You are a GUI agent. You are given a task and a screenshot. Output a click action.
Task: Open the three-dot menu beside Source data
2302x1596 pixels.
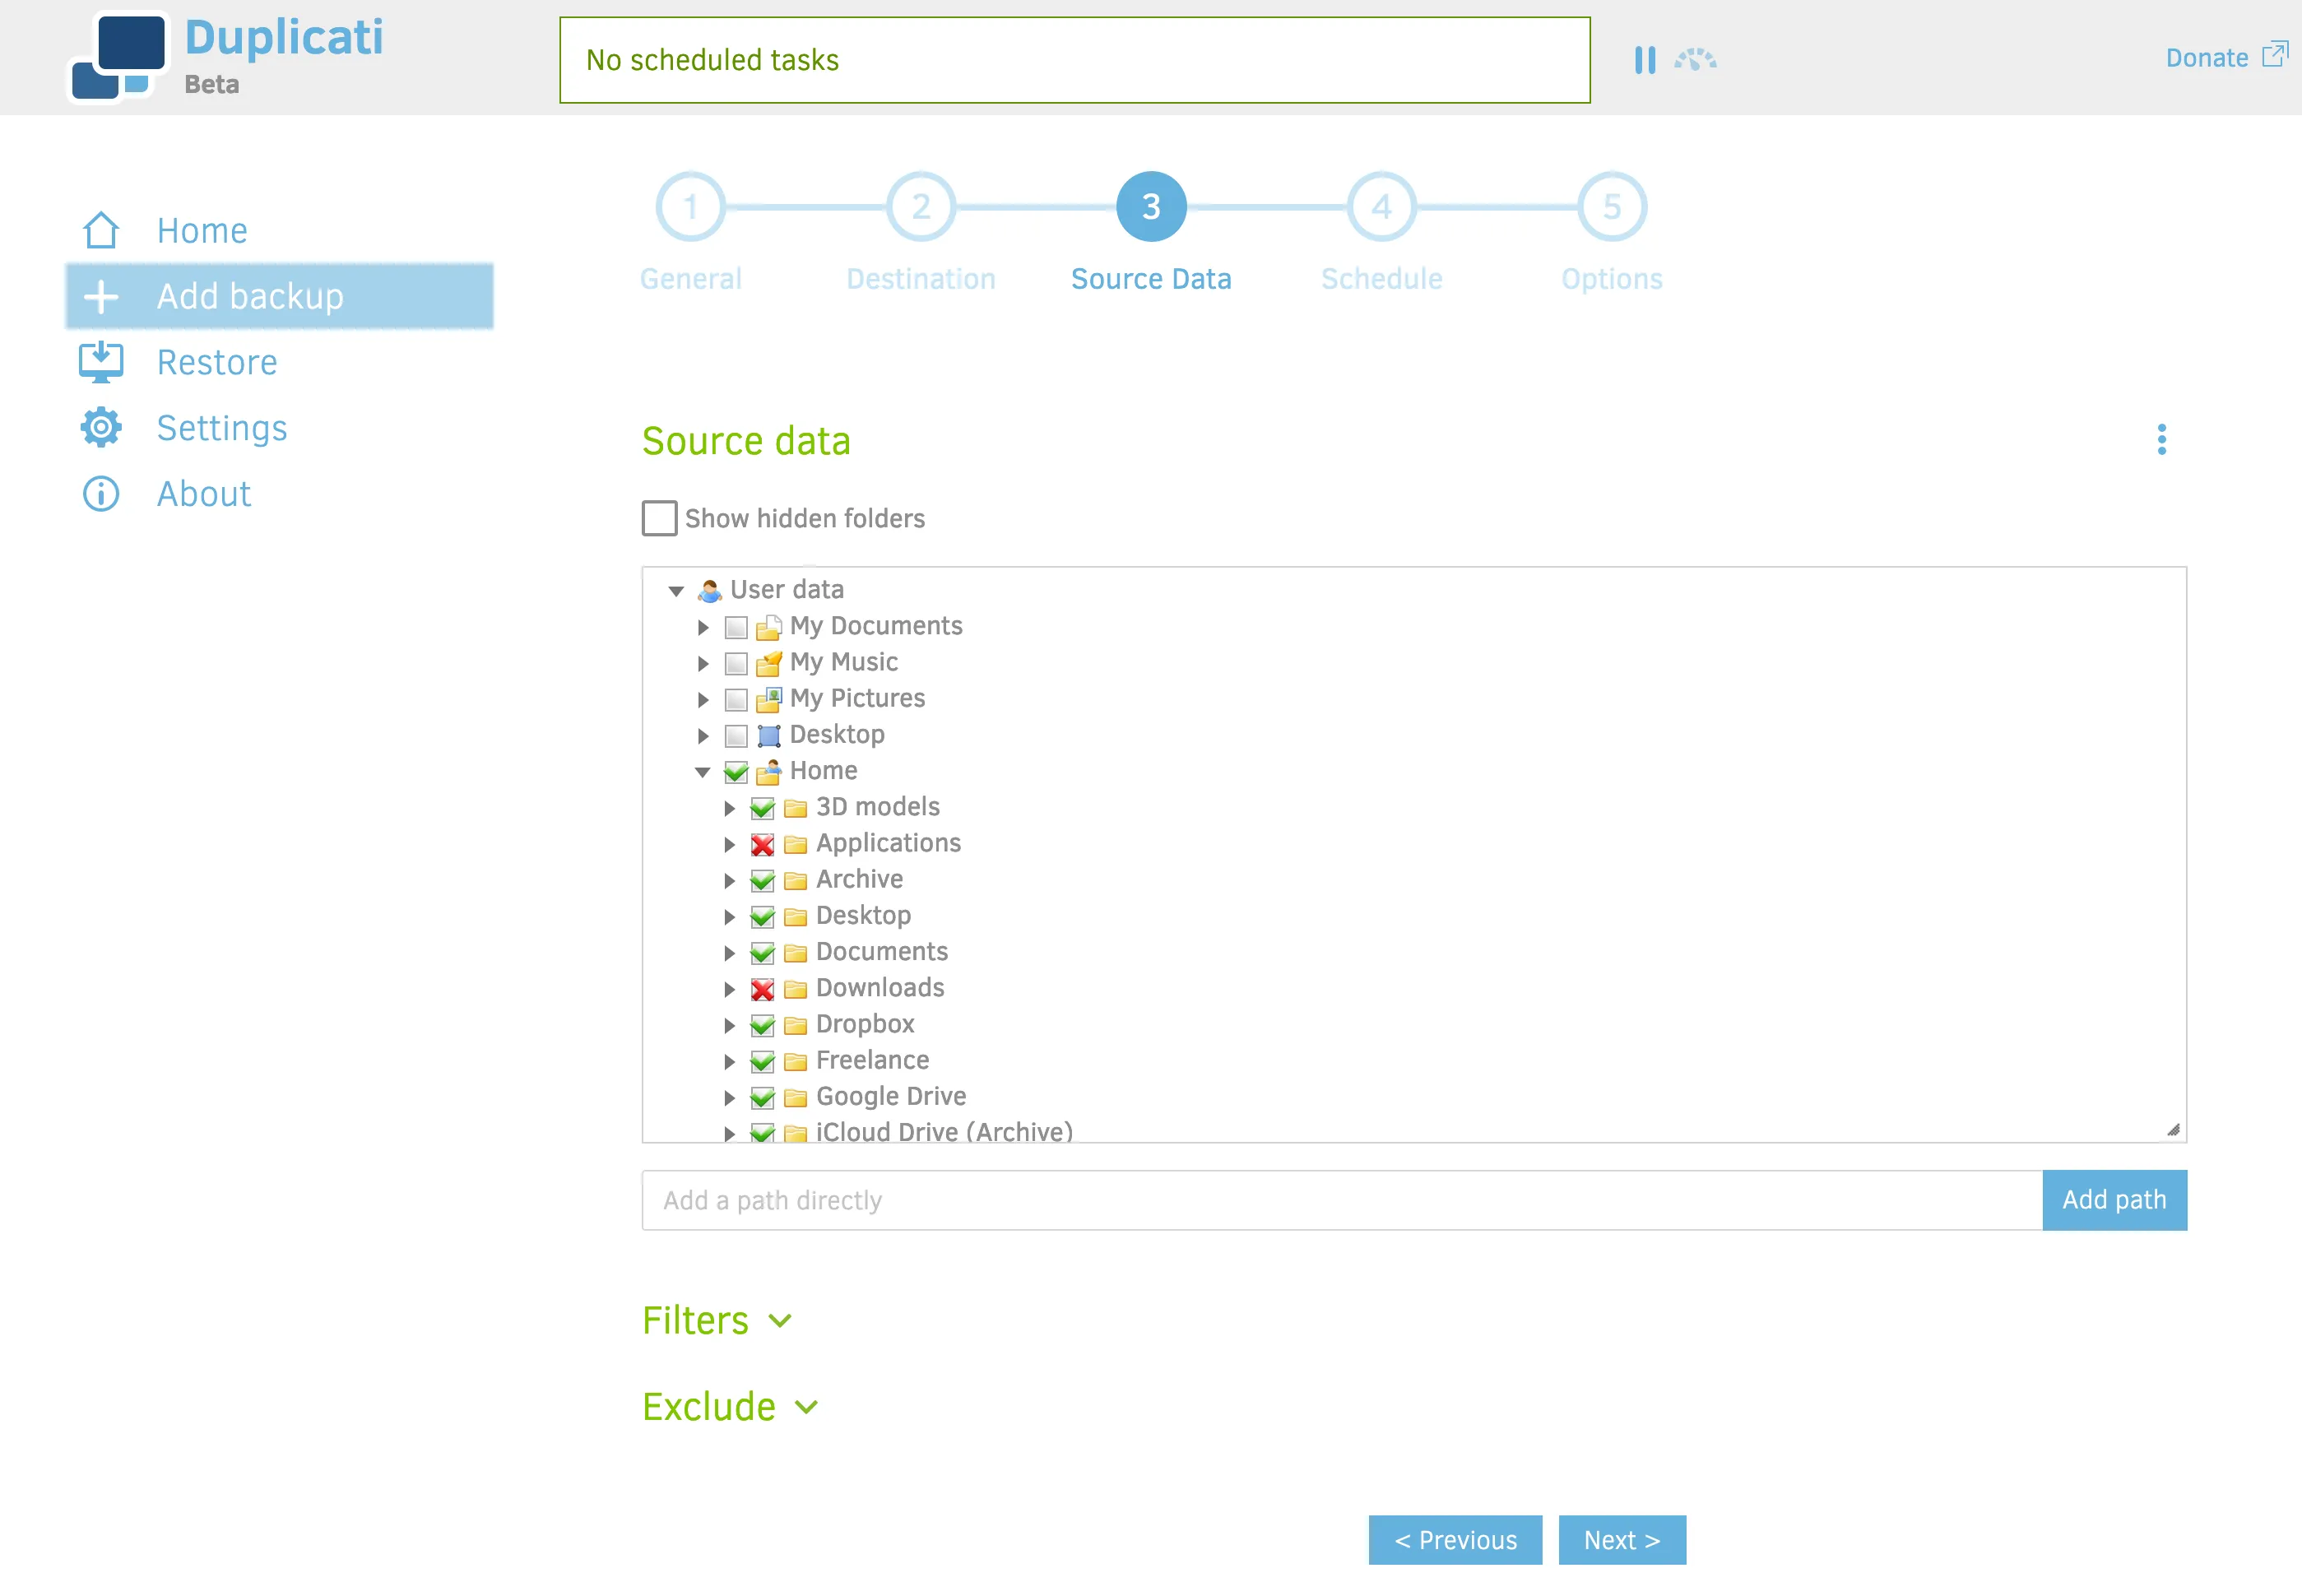[x=2162, y=440]
